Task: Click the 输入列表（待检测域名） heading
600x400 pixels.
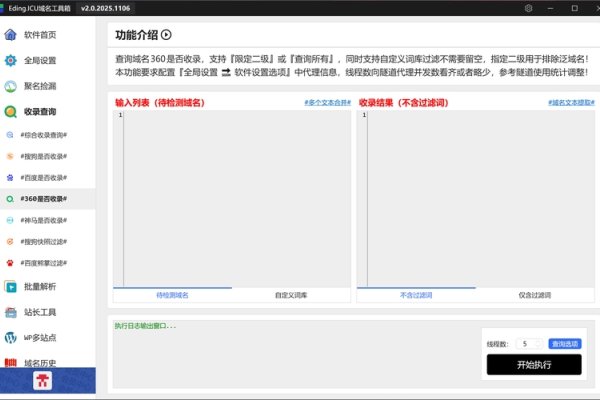Action: [x=160, y=103]
